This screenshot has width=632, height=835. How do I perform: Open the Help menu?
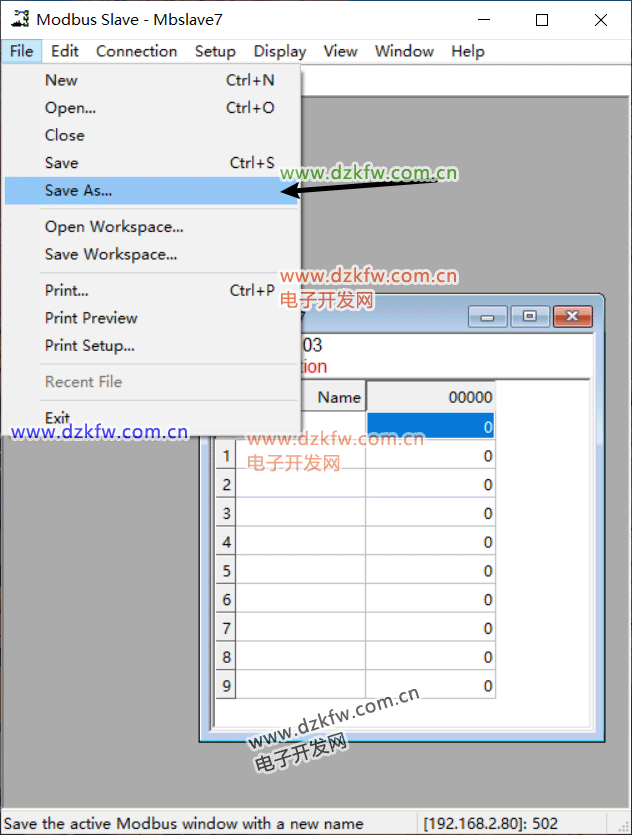coord(467,51)
